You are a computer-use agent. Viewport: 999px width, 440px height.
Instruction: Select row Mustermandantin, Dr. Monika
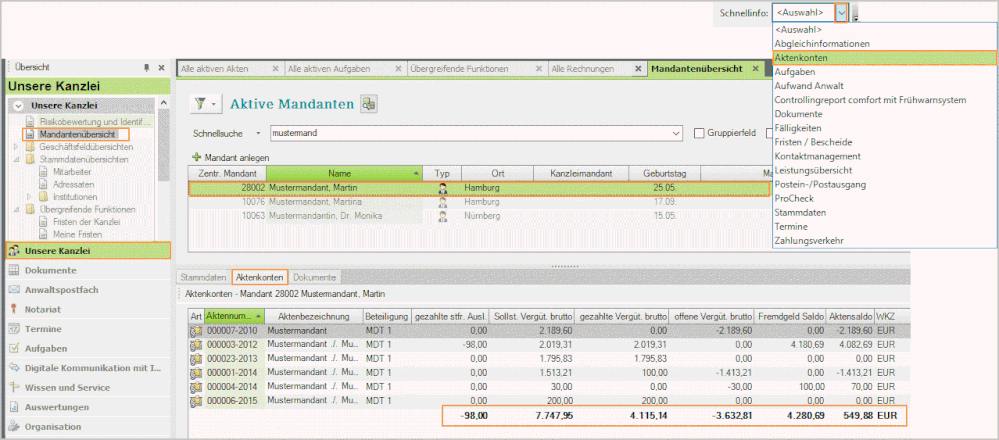pyautogui.click(x=478, y=215)
